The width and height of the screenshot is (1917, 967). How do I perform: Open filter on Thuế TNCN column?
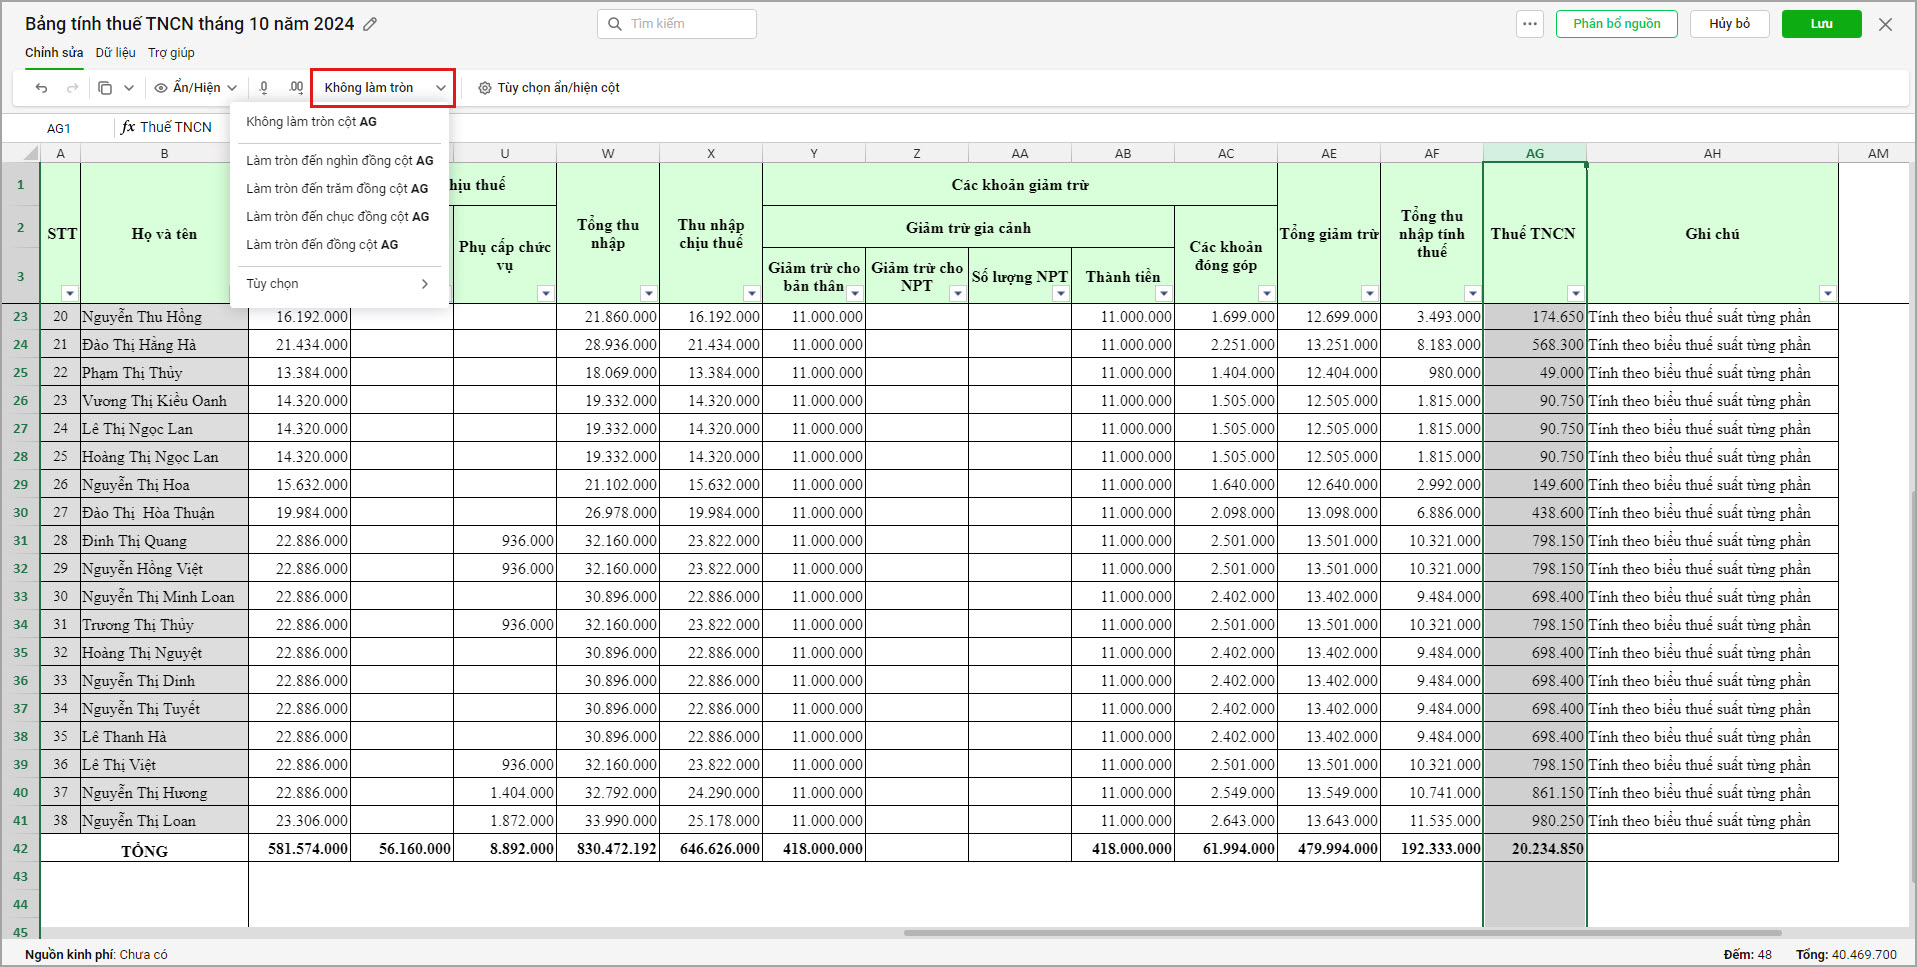[x=1575, y=293]
